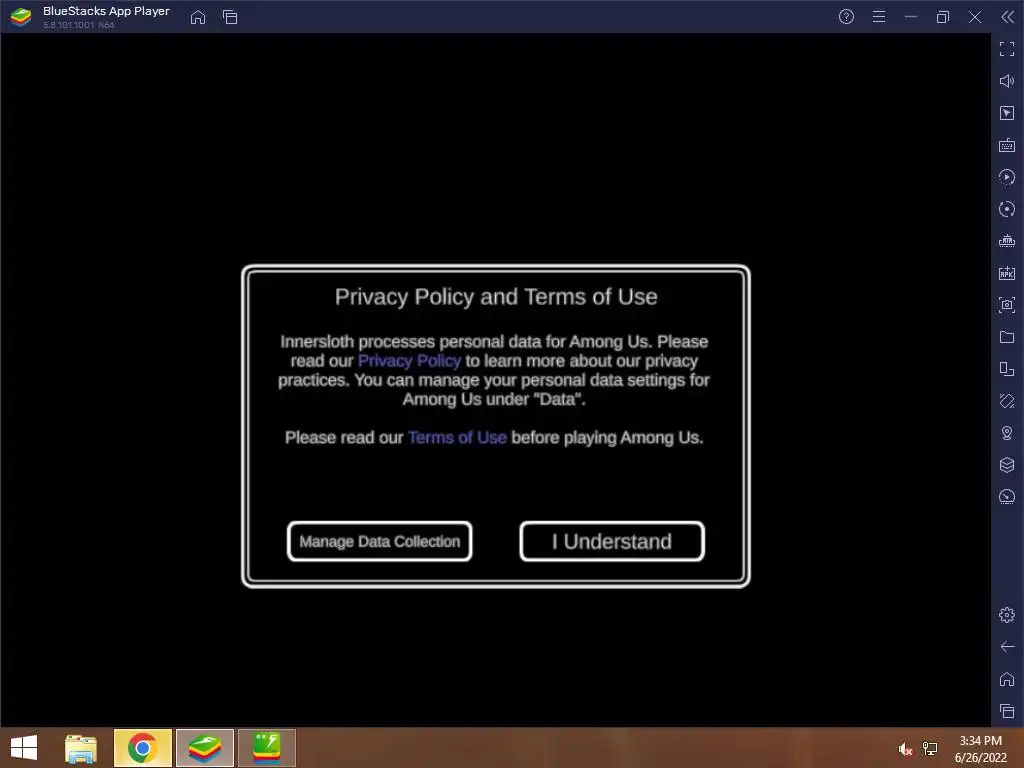Click the volume icon in sidebar

click(1007, 81)
